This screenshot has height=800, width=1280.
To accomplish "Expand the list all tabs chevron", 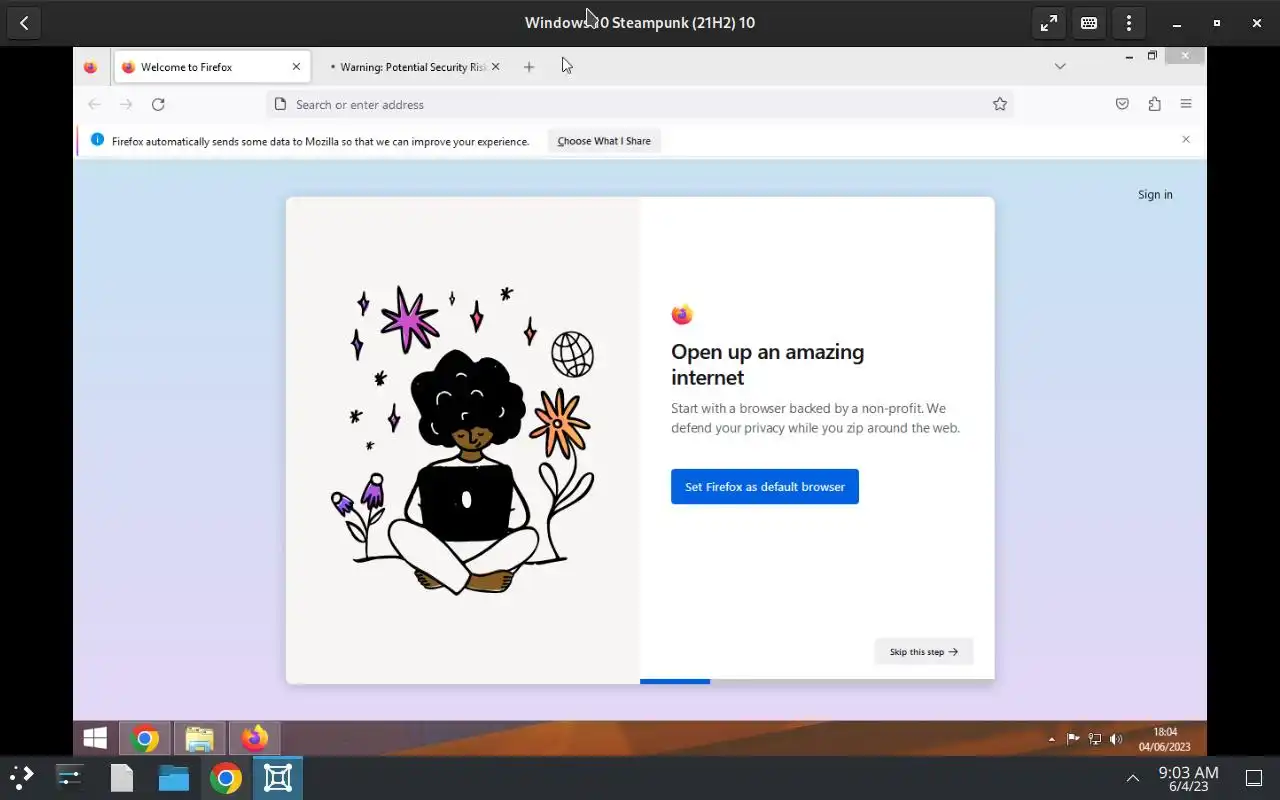I will tap(1060, 66).
